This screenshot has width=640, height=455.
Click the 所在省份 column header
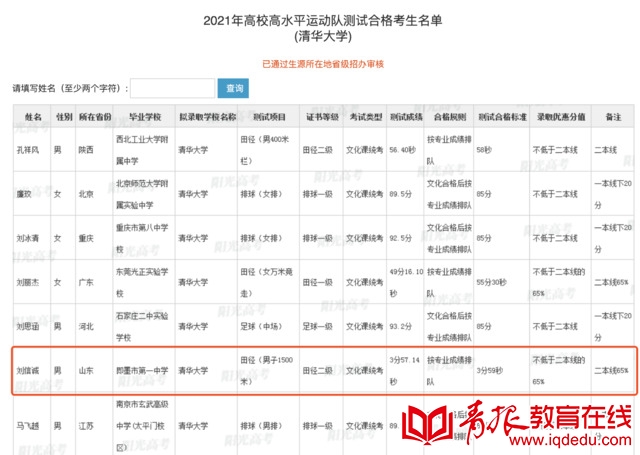pos(94,117)
